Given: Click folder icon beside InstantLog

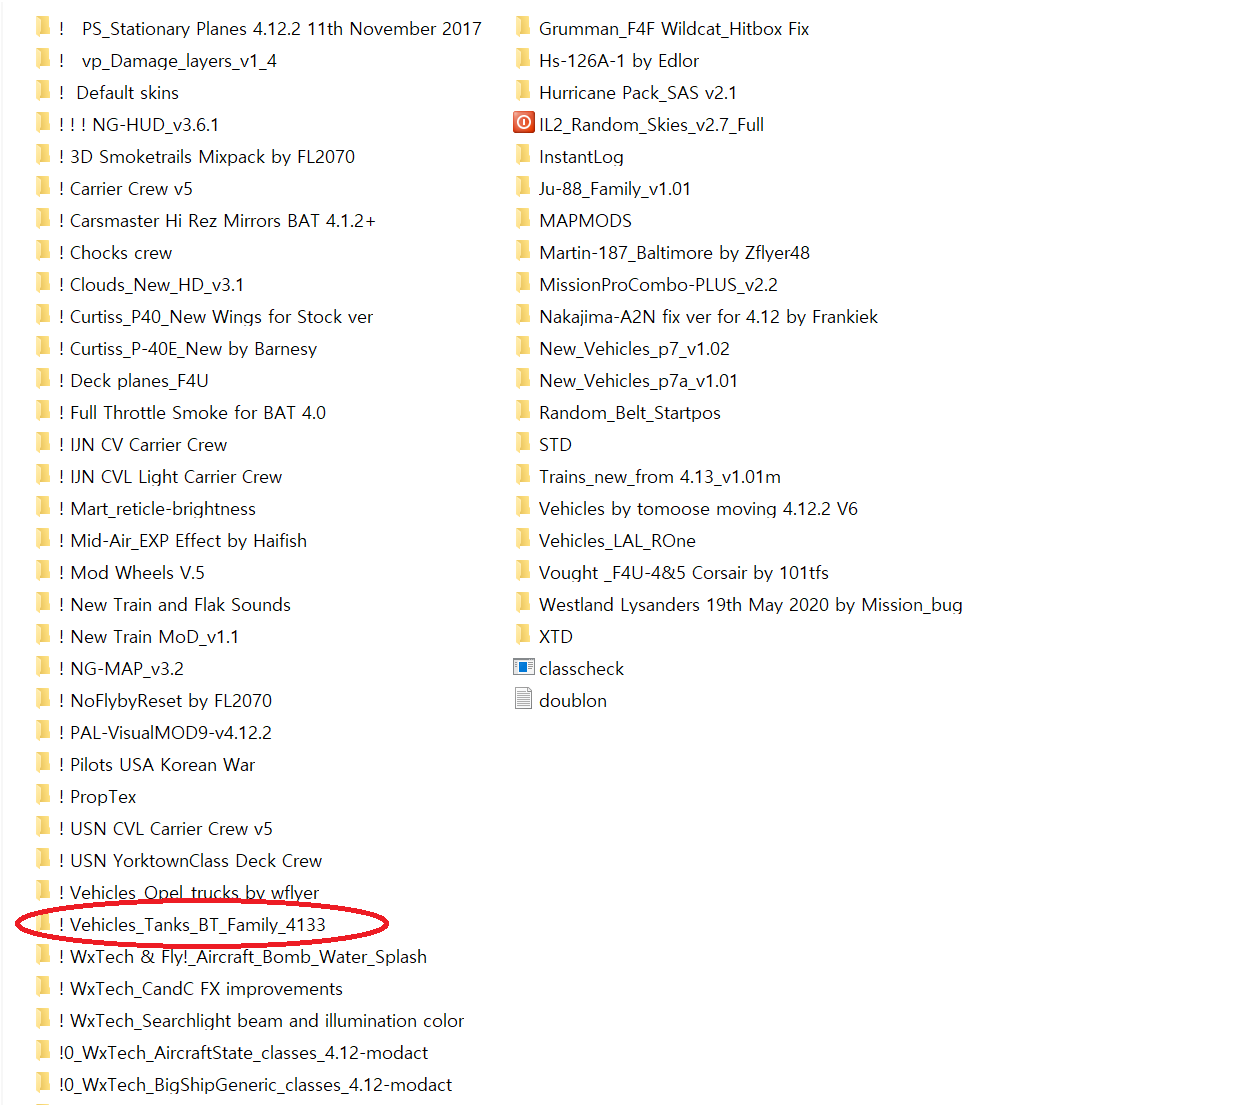Looking at the screenshot, I should pyautogui.click(x=523, y=155).
